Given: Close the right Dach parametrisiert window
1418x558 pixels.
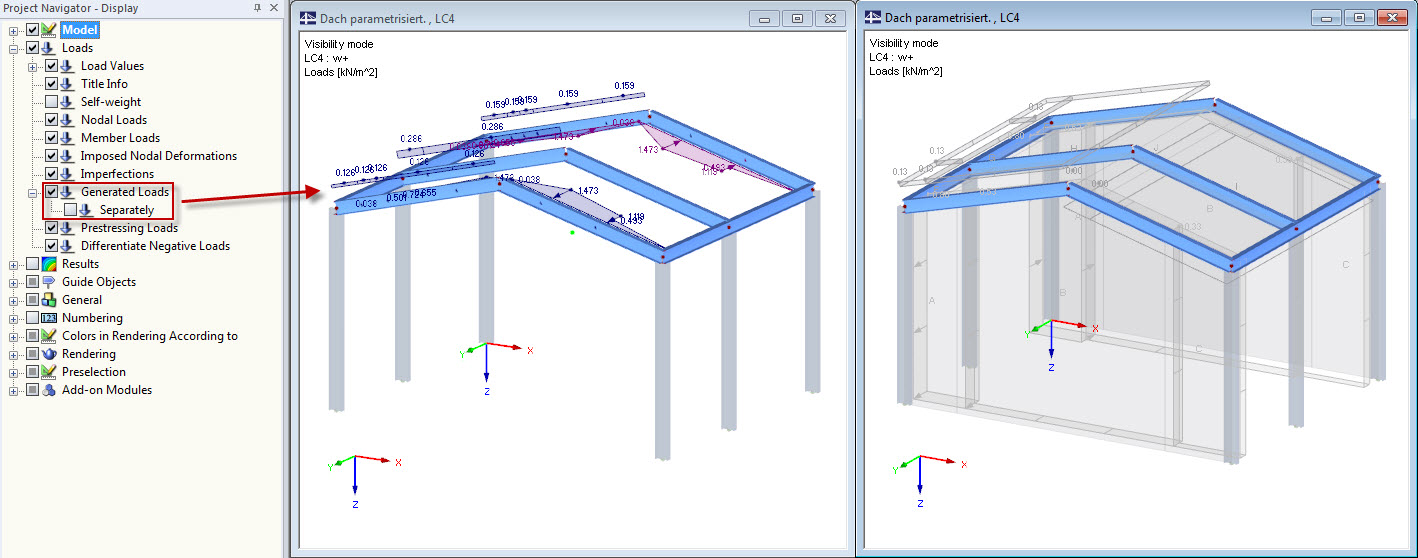Looking at the screenshot, I should [1390, 18].
